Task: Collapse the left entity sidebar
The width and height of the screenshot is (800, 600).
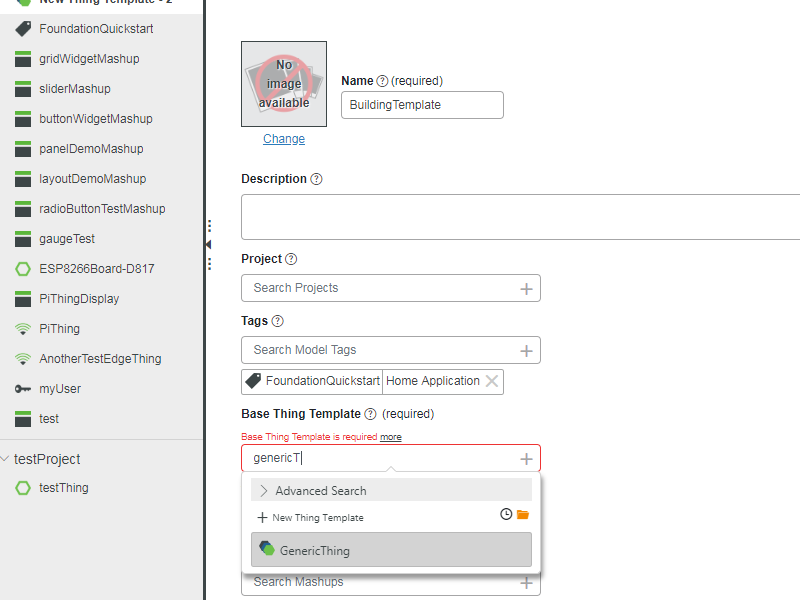Action: [x=208, y=243]
